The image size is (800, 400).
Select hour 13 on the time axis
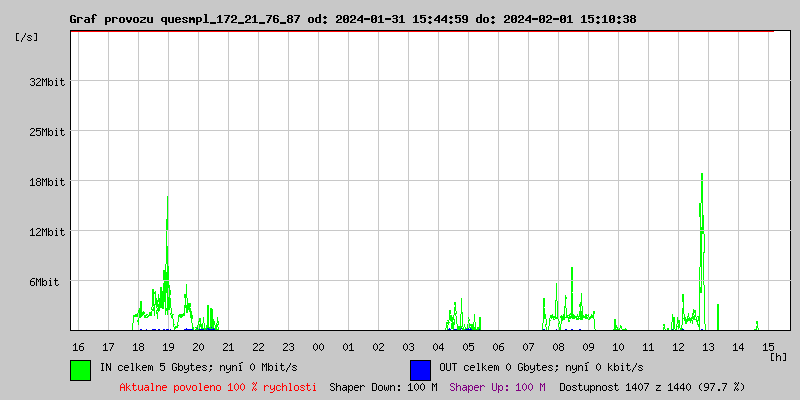pos(708,346)
